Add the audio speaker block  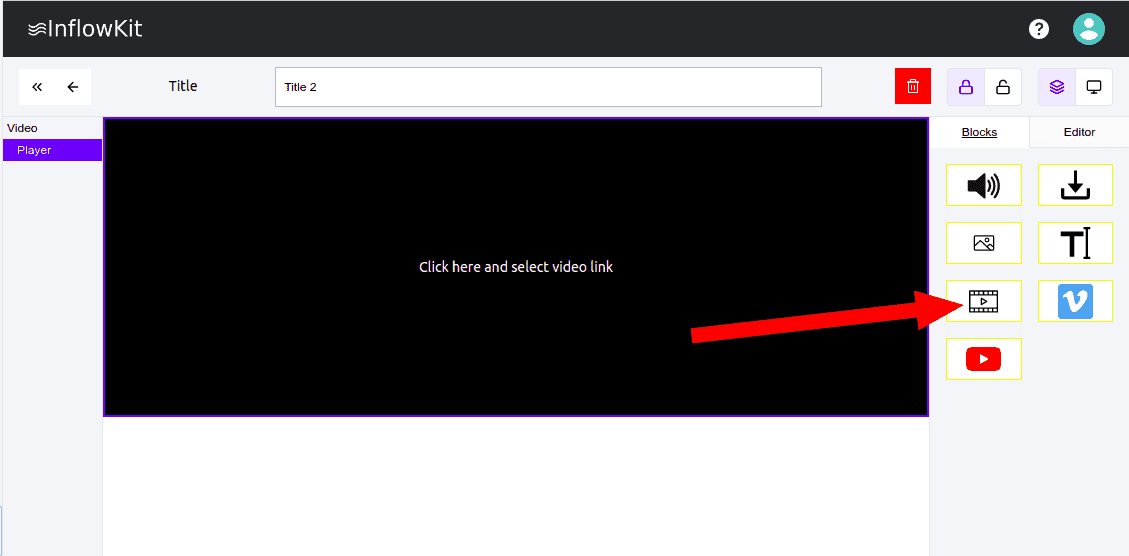[x=984, y=185]
